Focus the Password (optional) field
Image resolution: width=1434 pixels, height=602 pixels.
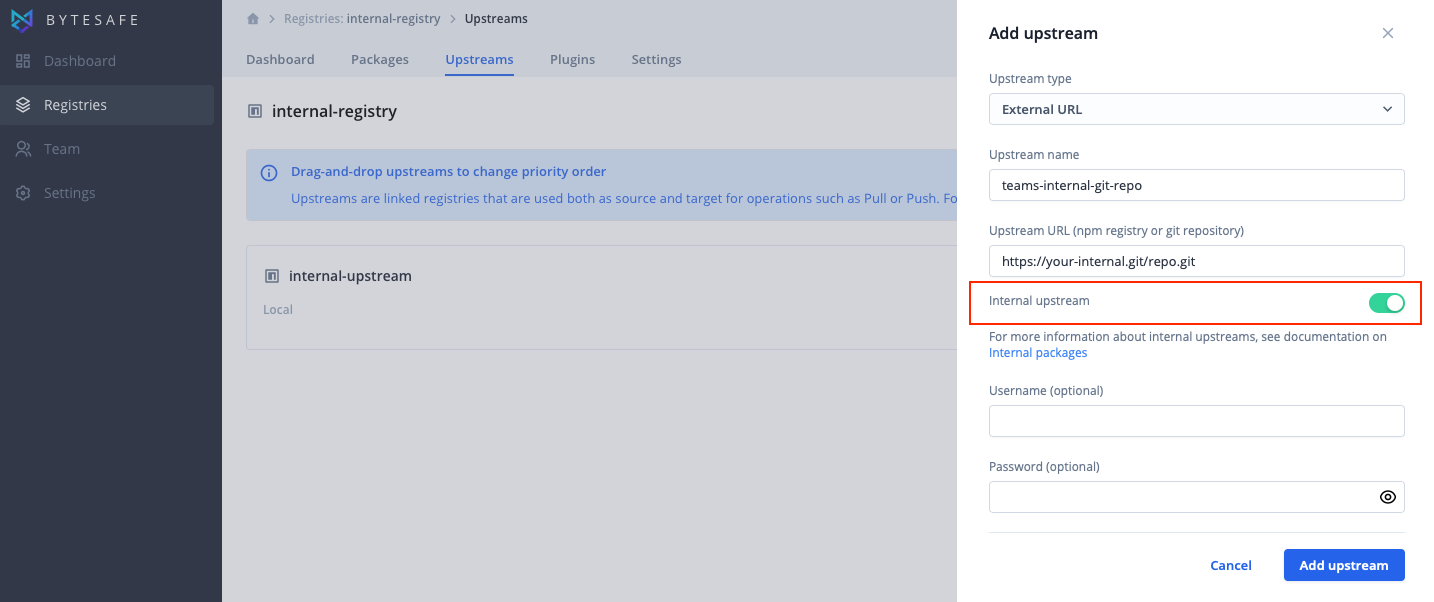tap(1196, 497)
